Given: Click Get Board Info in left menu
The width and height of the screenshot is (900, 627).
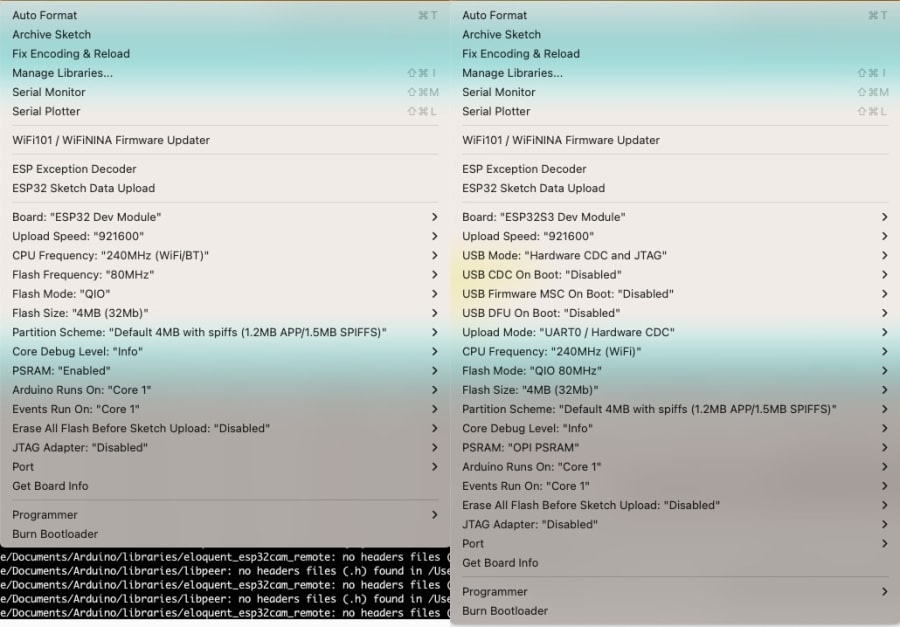Looking at the screenshot, I should tap(225, 486).
